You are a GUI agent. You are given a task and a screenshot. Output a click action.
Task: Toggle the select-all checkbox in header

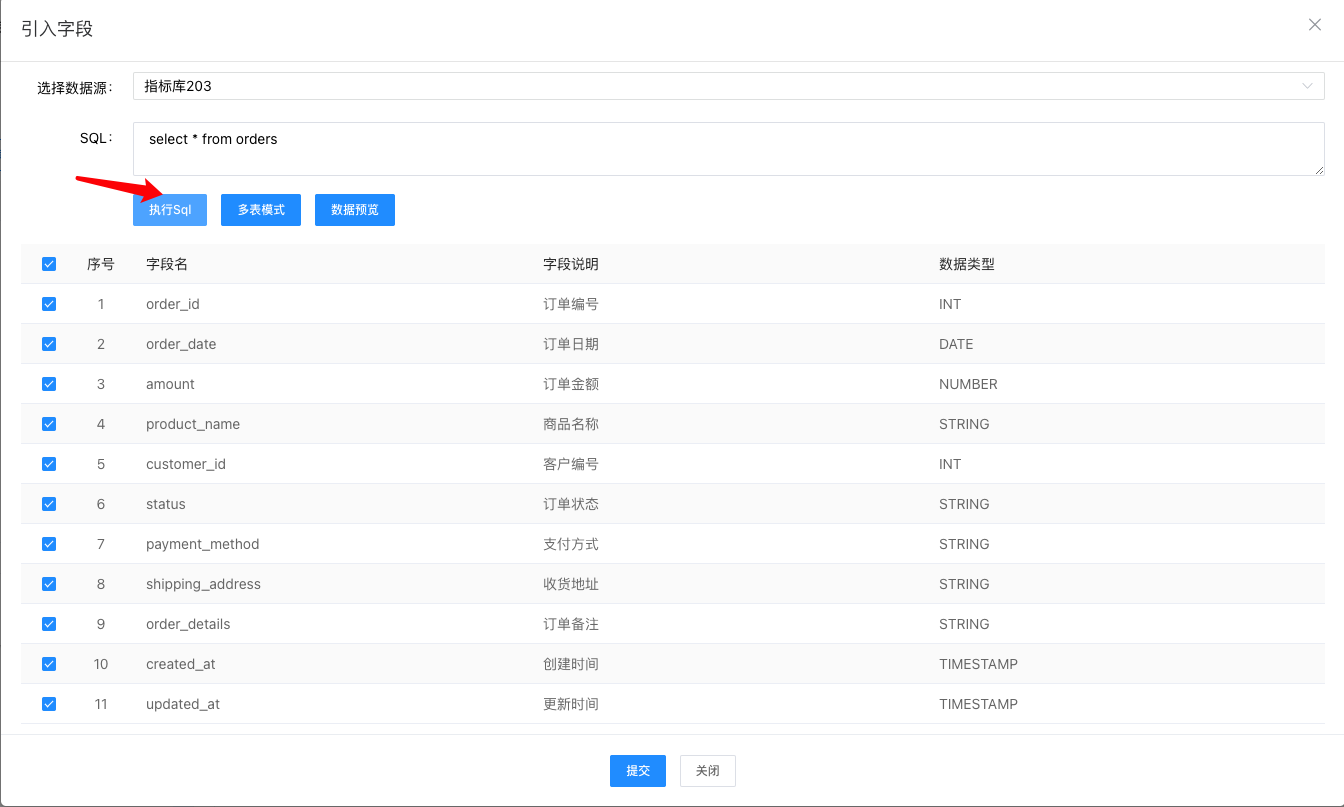coord(49,264)
